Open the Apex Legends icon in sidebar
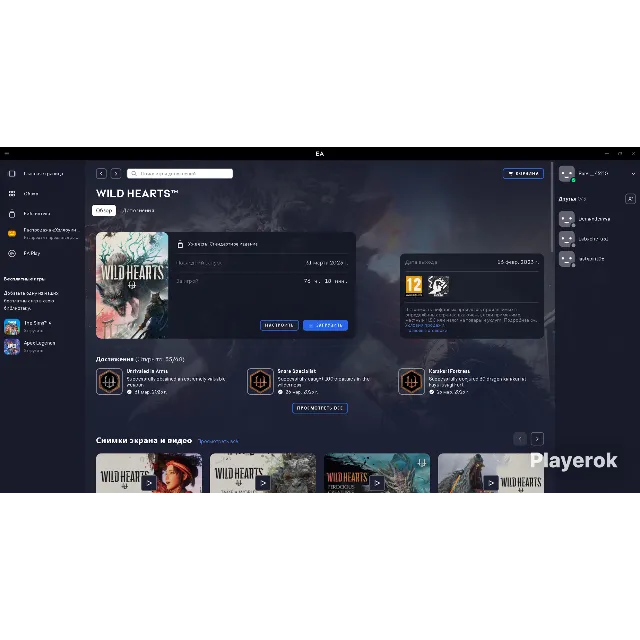The width and height of the screenshot is (640, 640). coord(12,347)
